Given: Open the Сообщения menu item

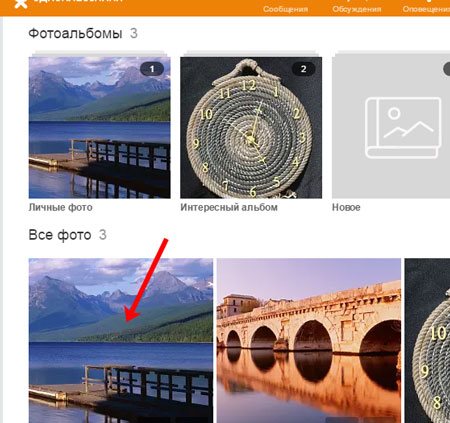Looking at the screenshot, I should tap(285, 9).
